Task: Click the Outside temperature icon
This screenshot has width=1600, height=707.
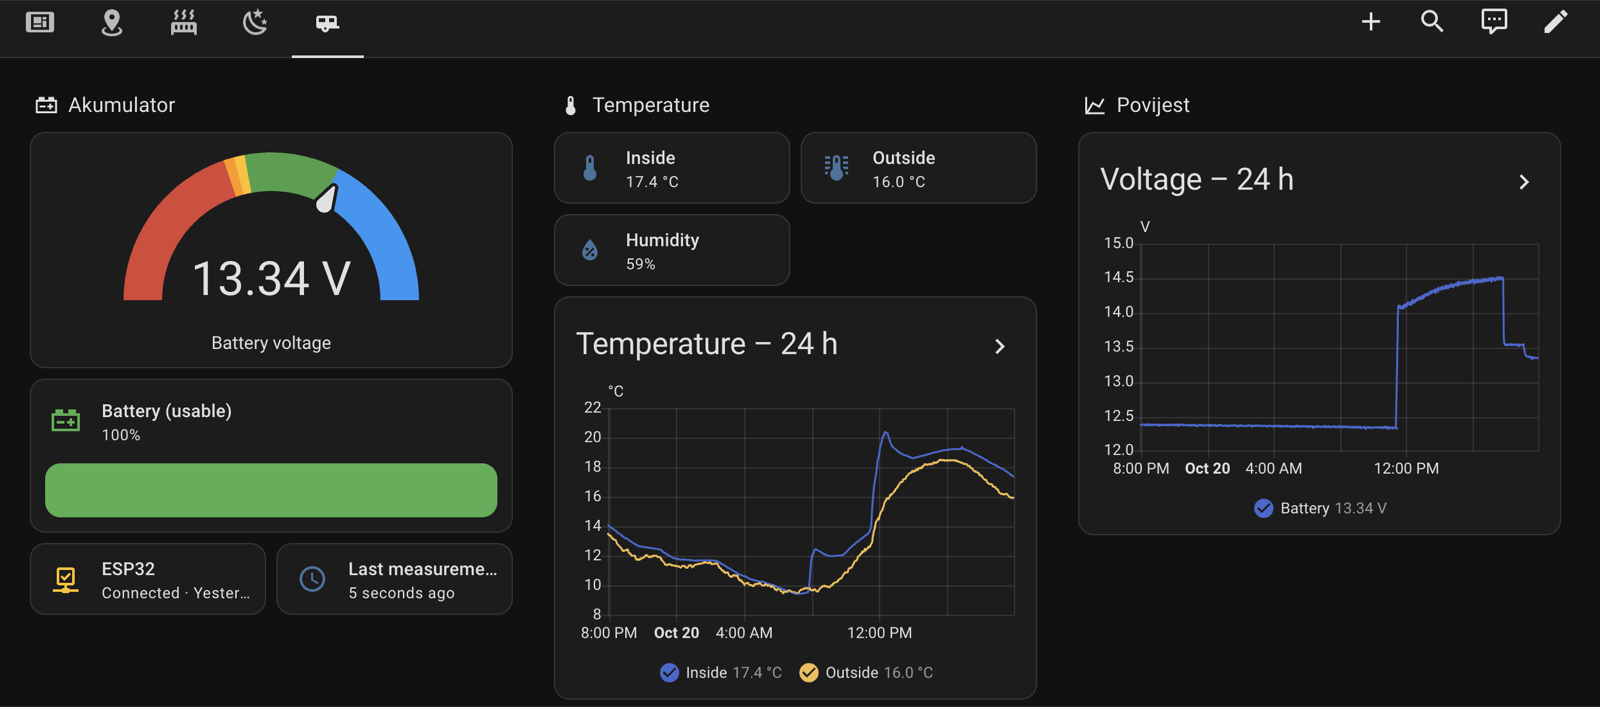Action: (x=836, y=168)
